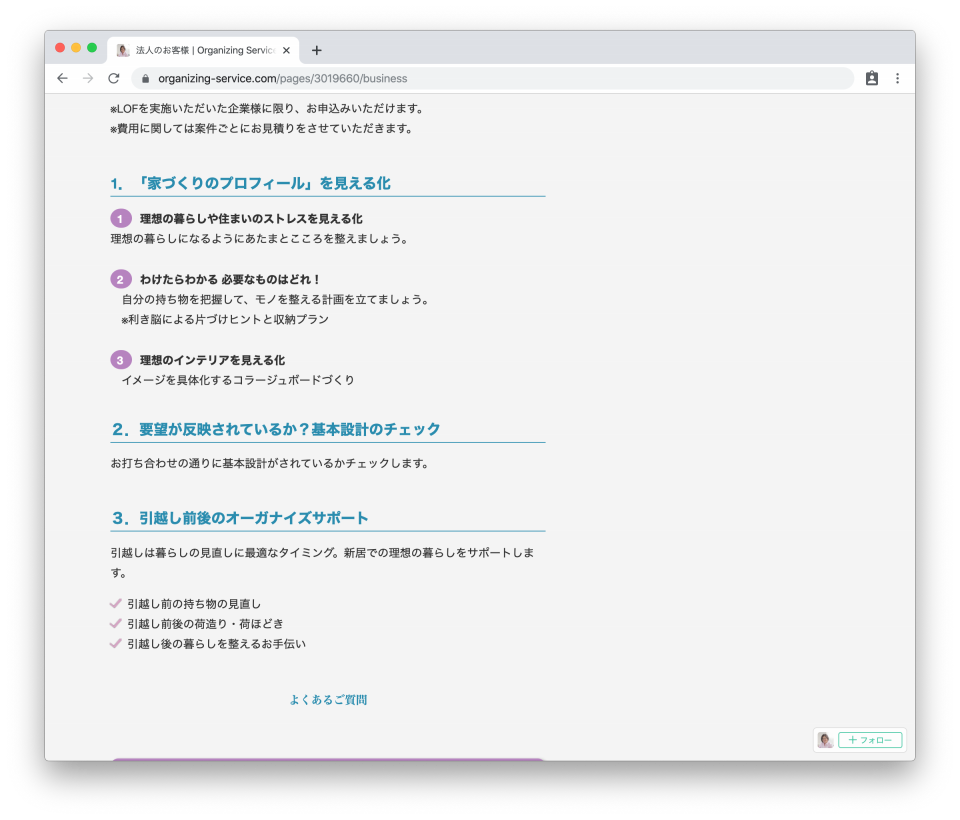This screenshot has width=960, height=820.
Task: Open the よくあるご質問 link
Action: tap(328, 699)
